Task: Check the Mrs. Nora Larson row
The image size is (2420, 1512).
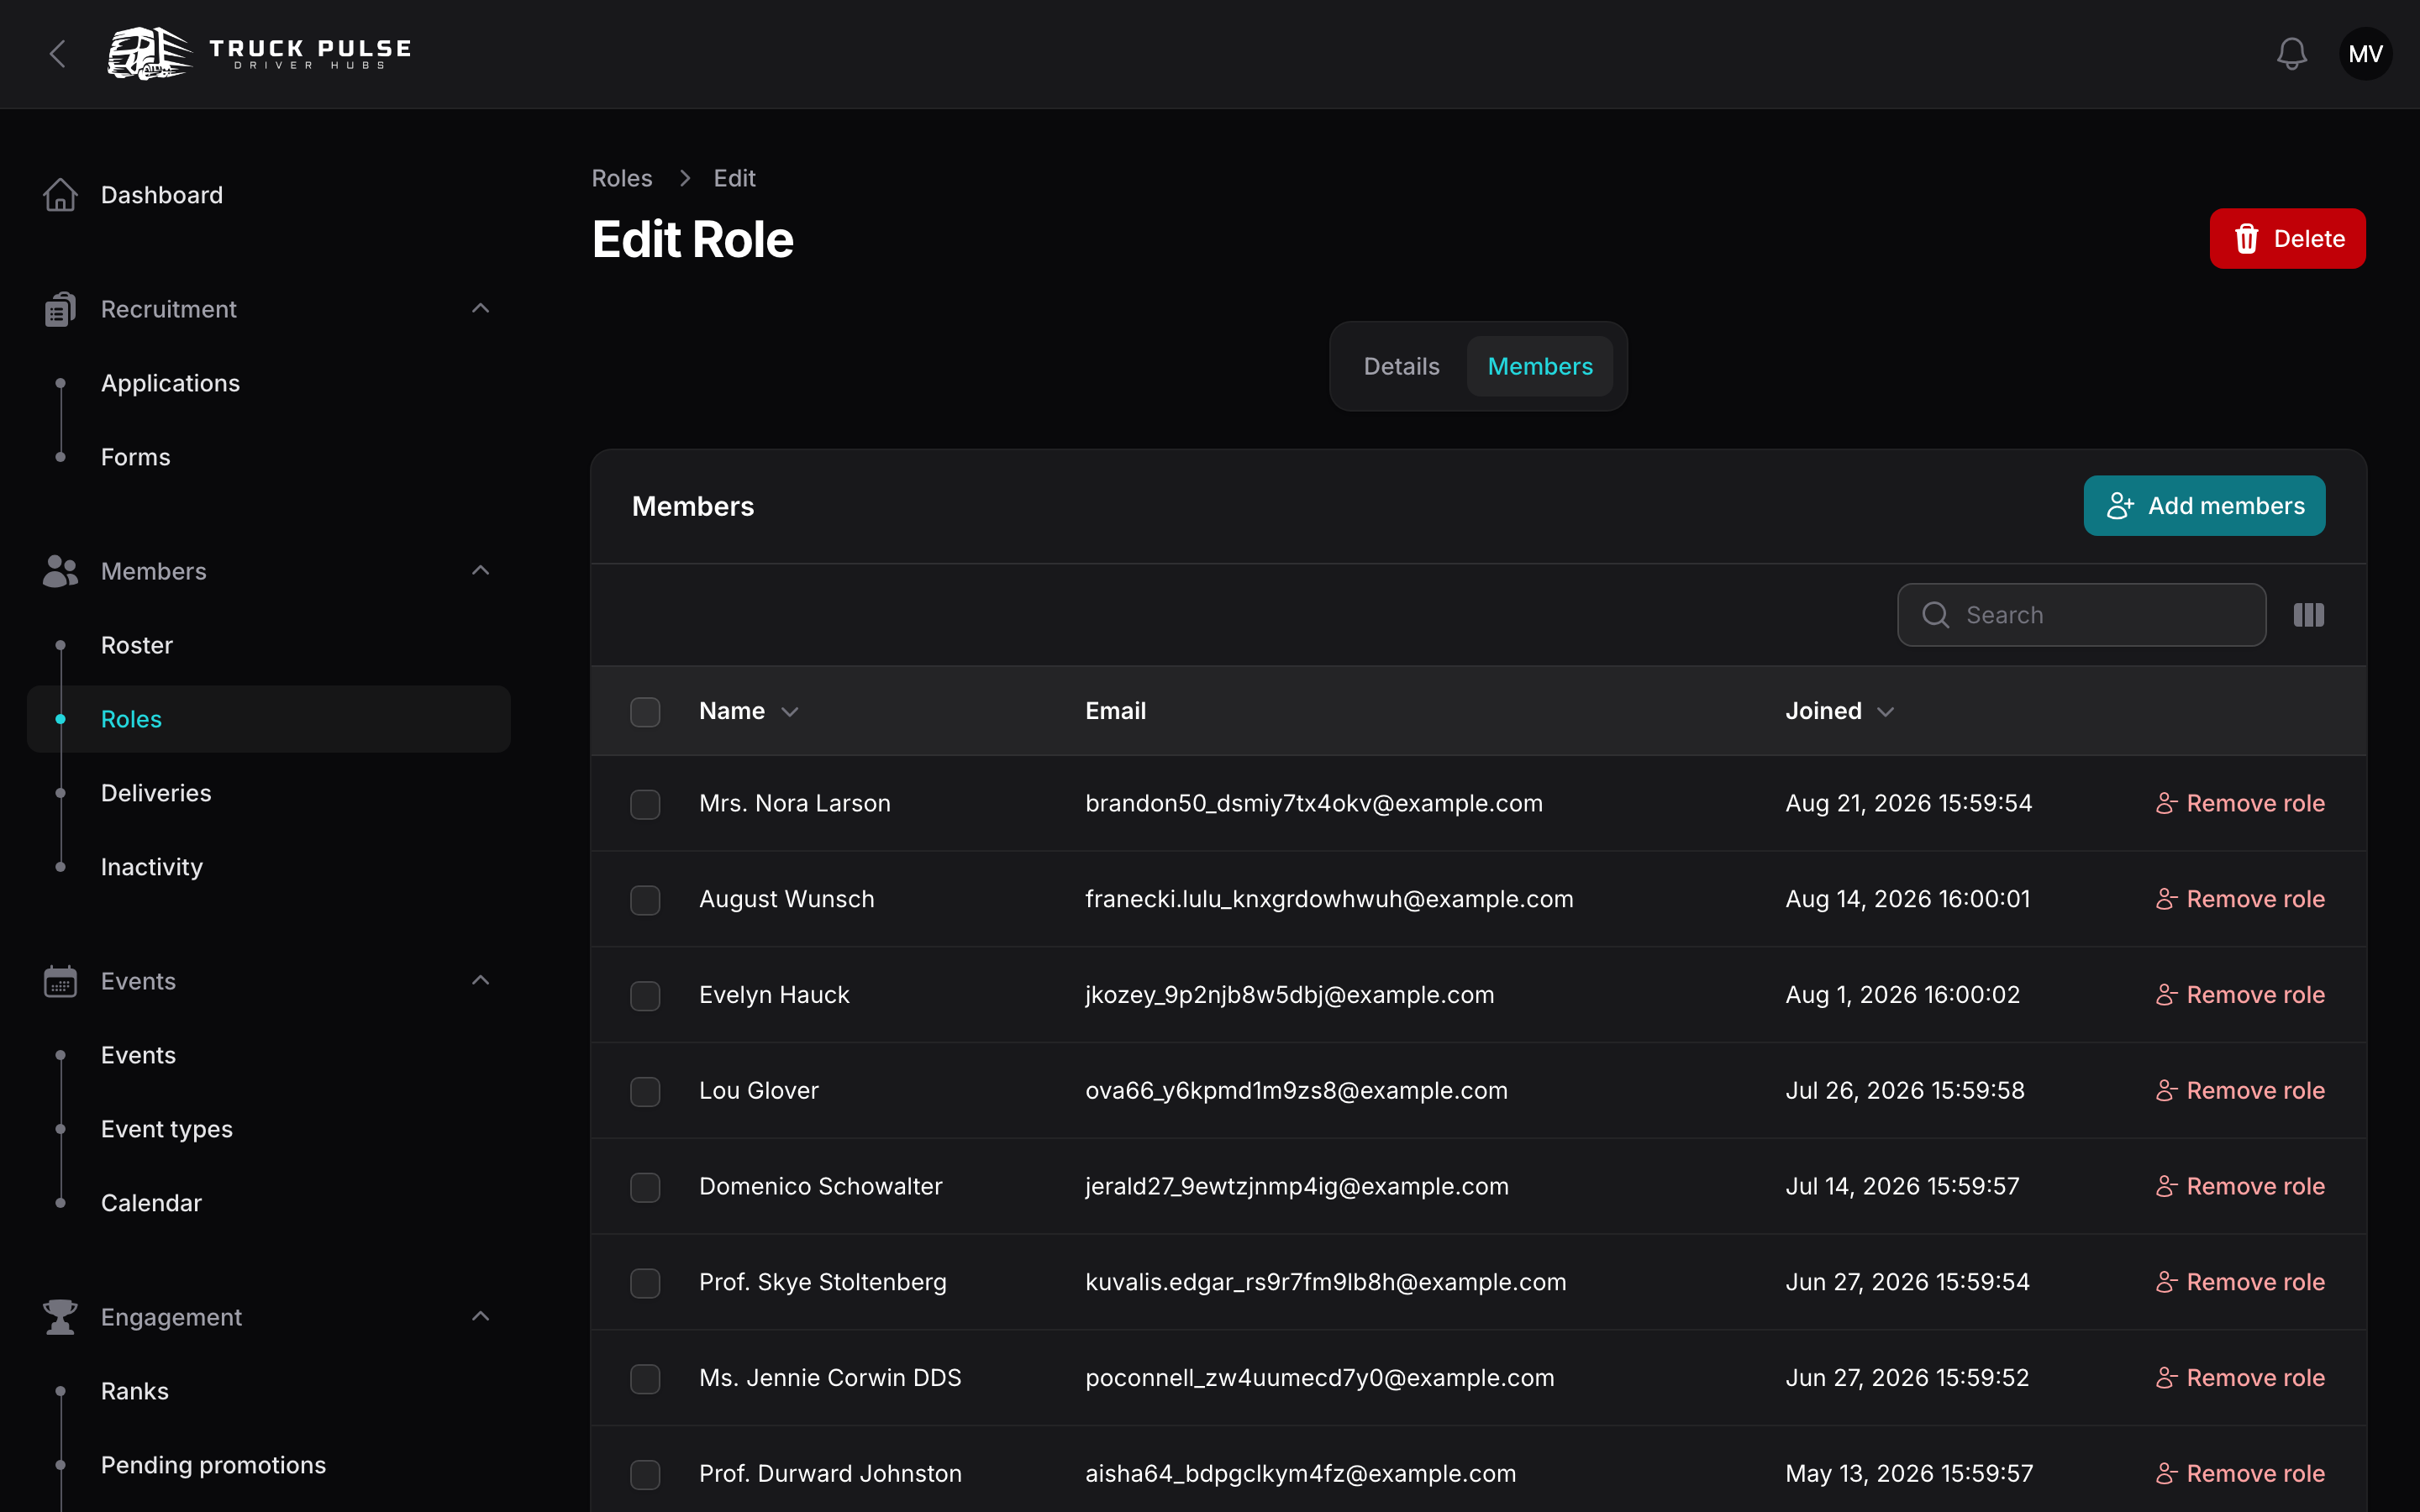Action: (645, 804)
